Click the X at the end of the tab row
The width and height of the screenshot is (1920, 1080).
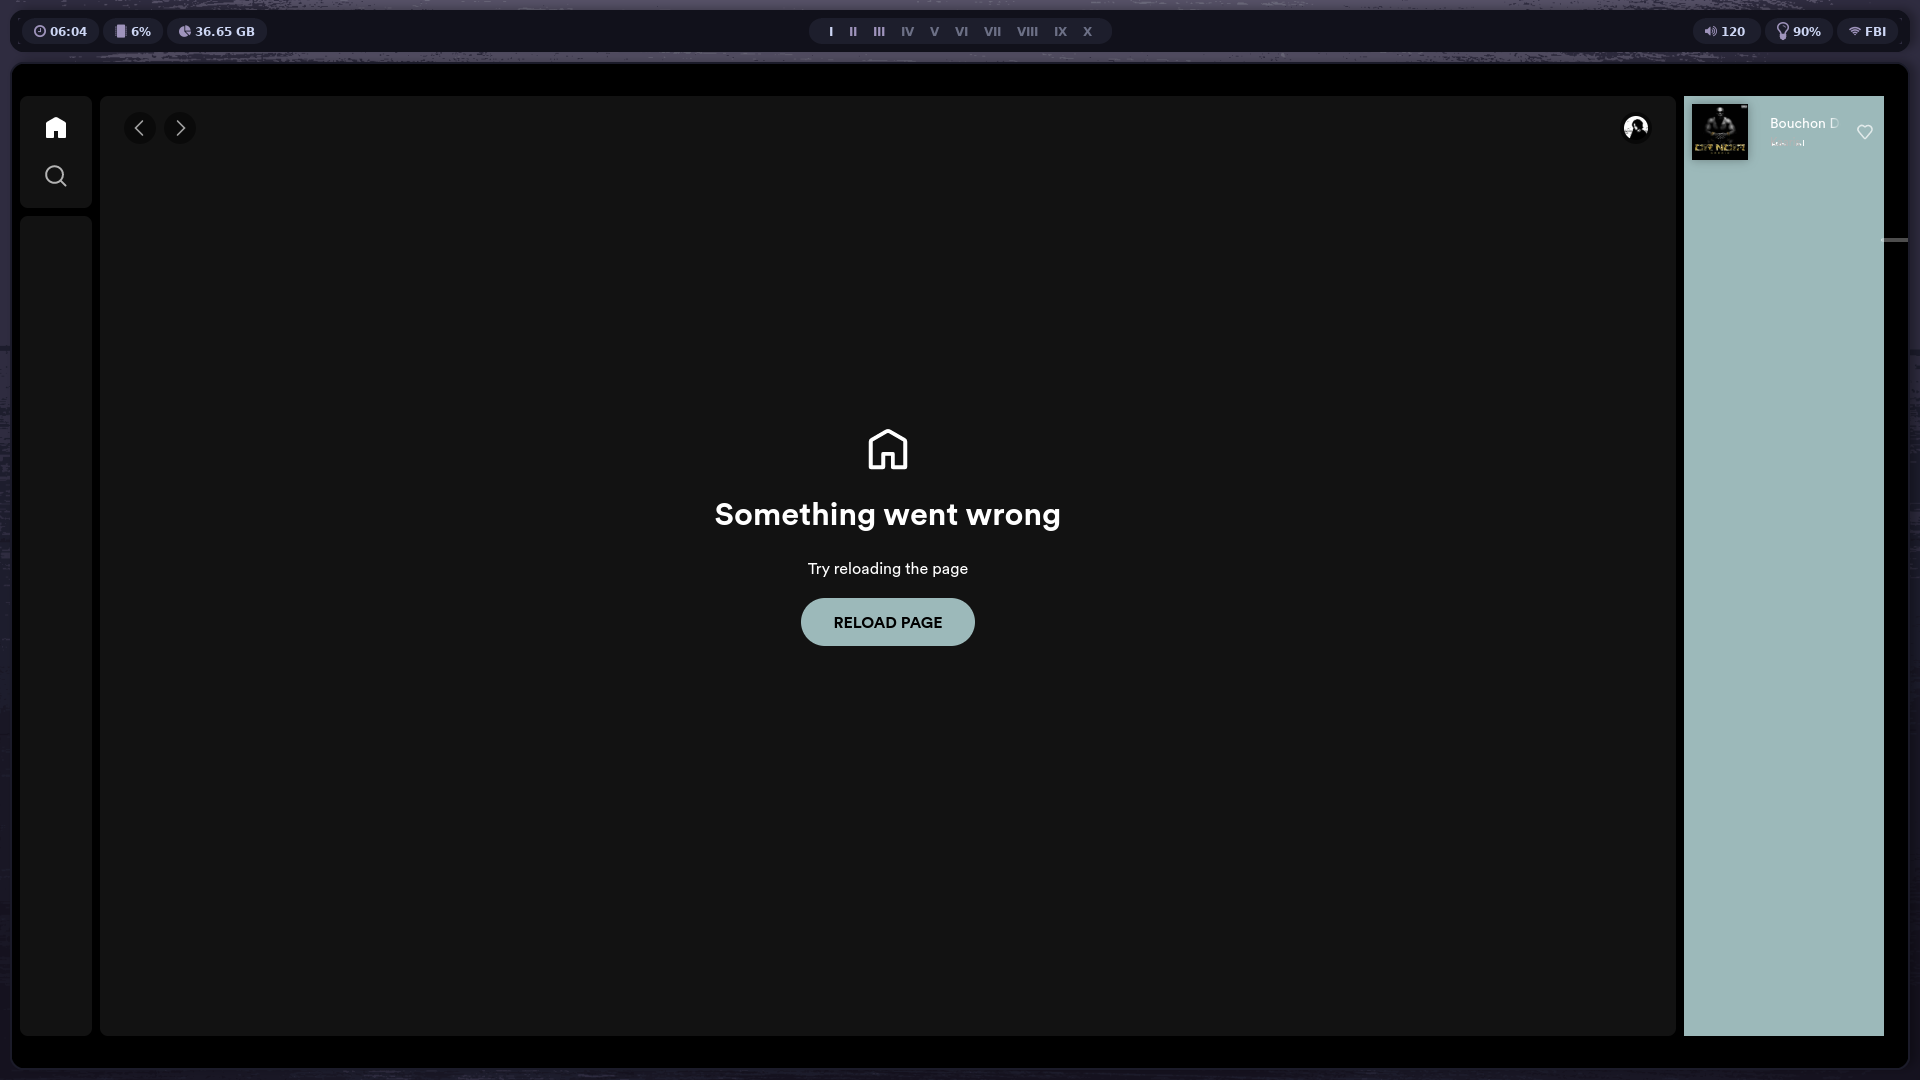1087,31
